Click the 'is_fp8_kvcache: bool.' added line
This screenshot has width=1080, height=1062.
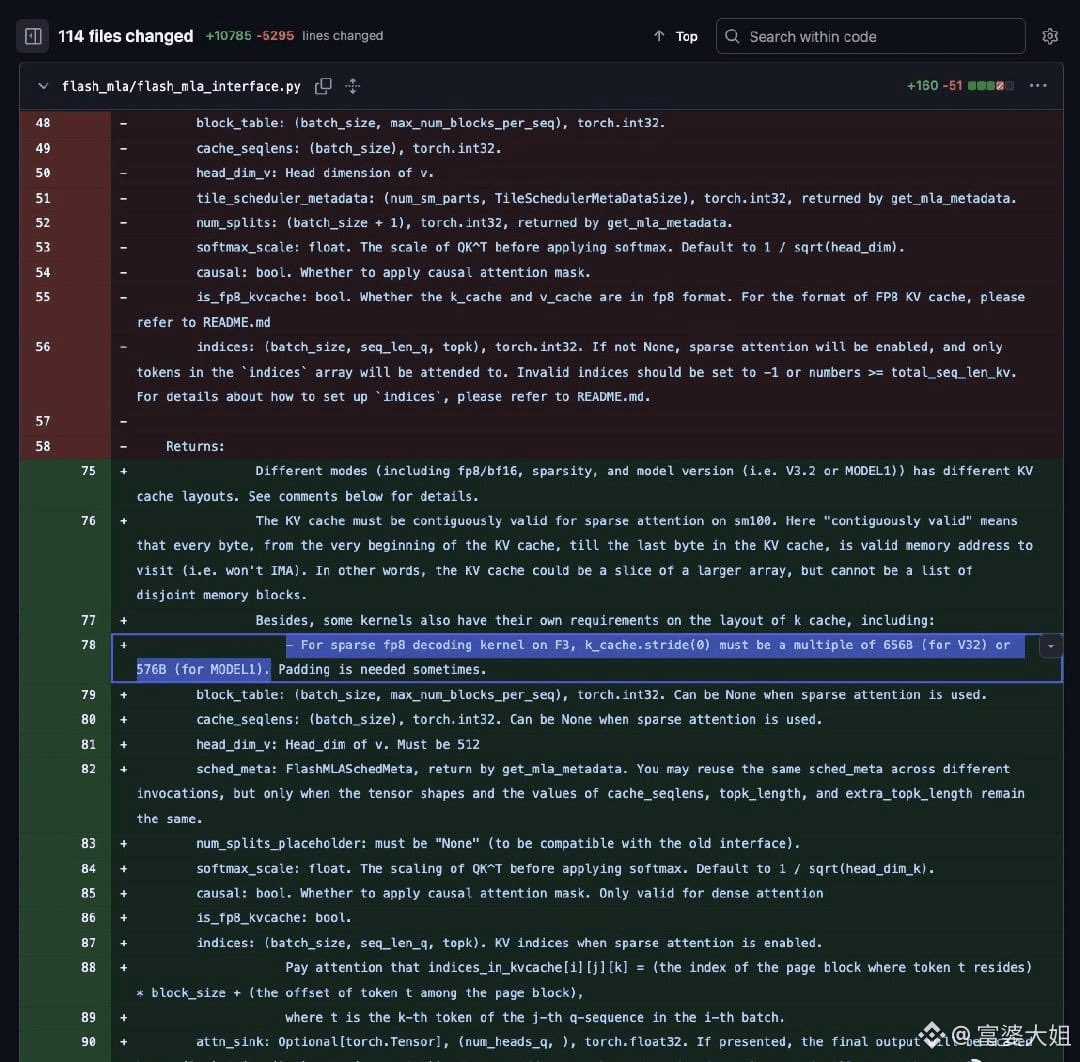[x=273, y=918]
